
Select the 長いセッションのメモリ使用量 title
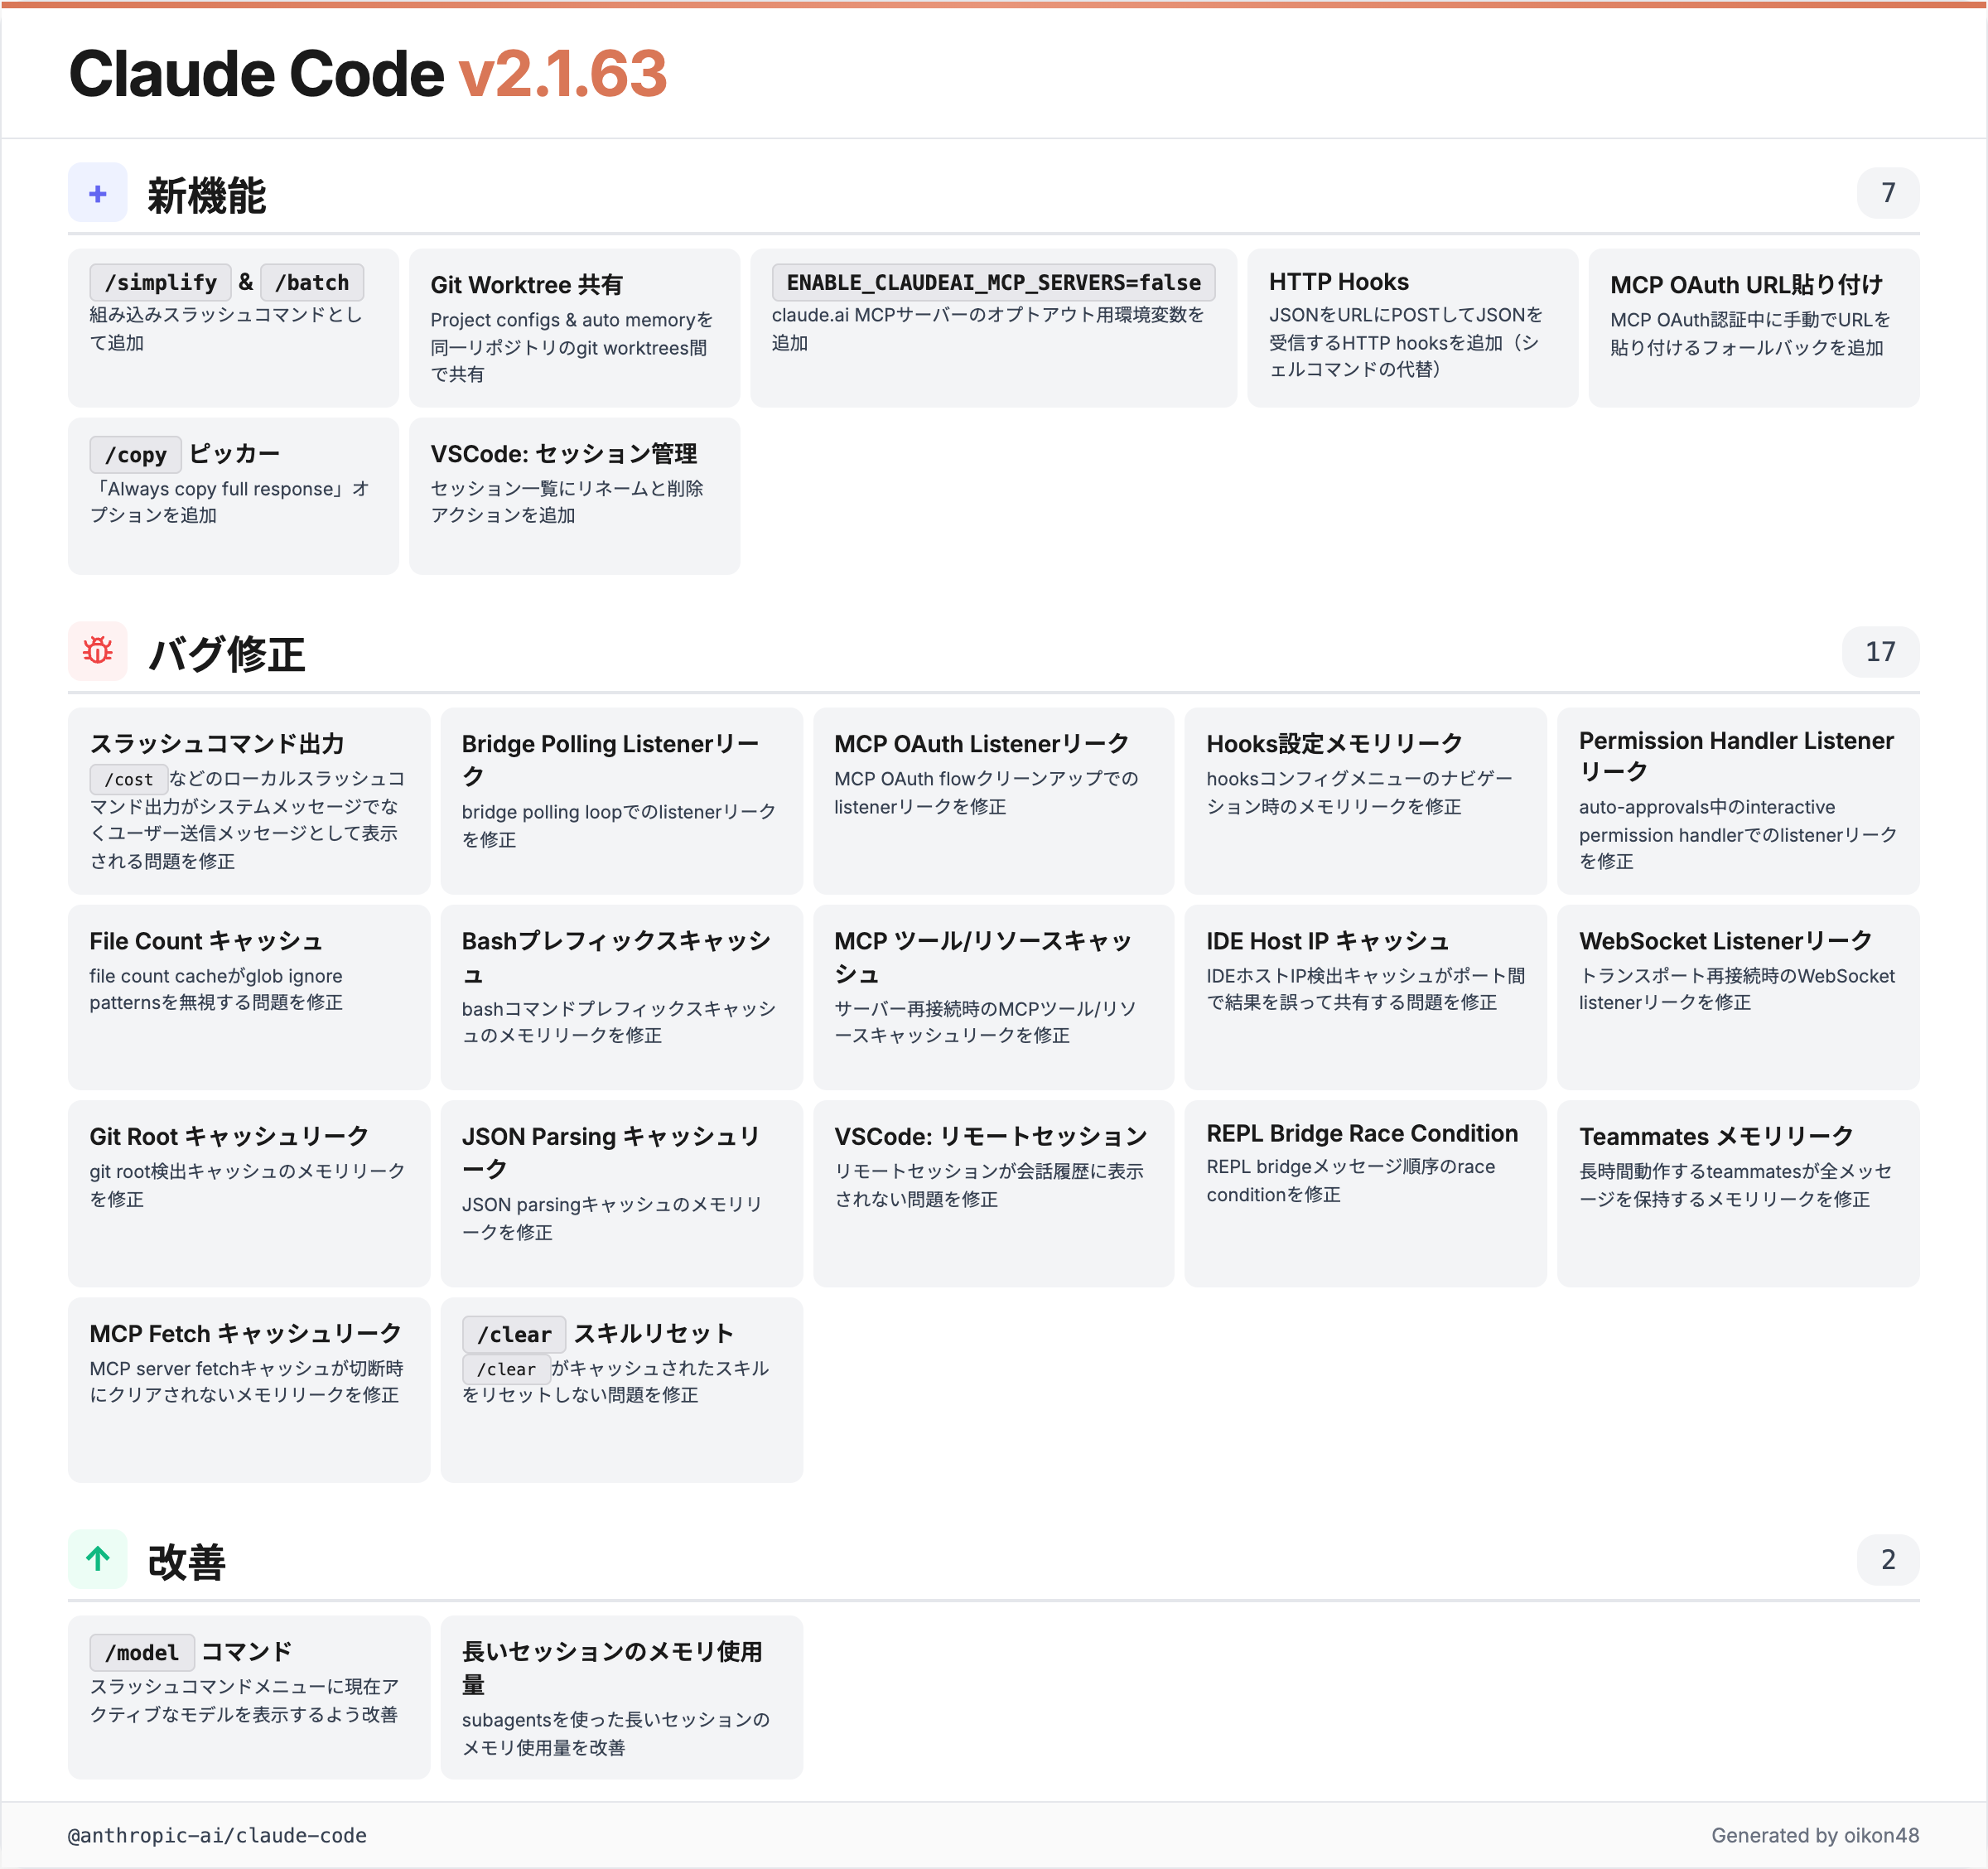coord(612,1668)
